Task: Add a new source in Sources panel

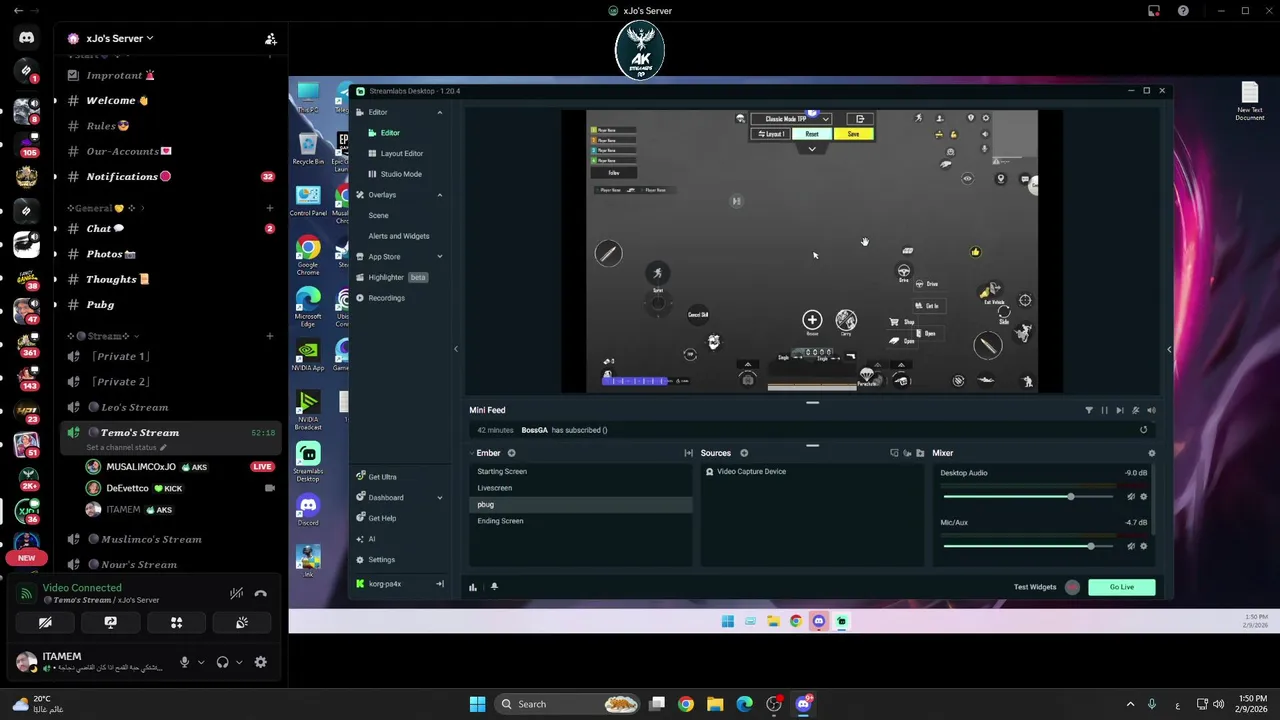Action: [744, 453]
